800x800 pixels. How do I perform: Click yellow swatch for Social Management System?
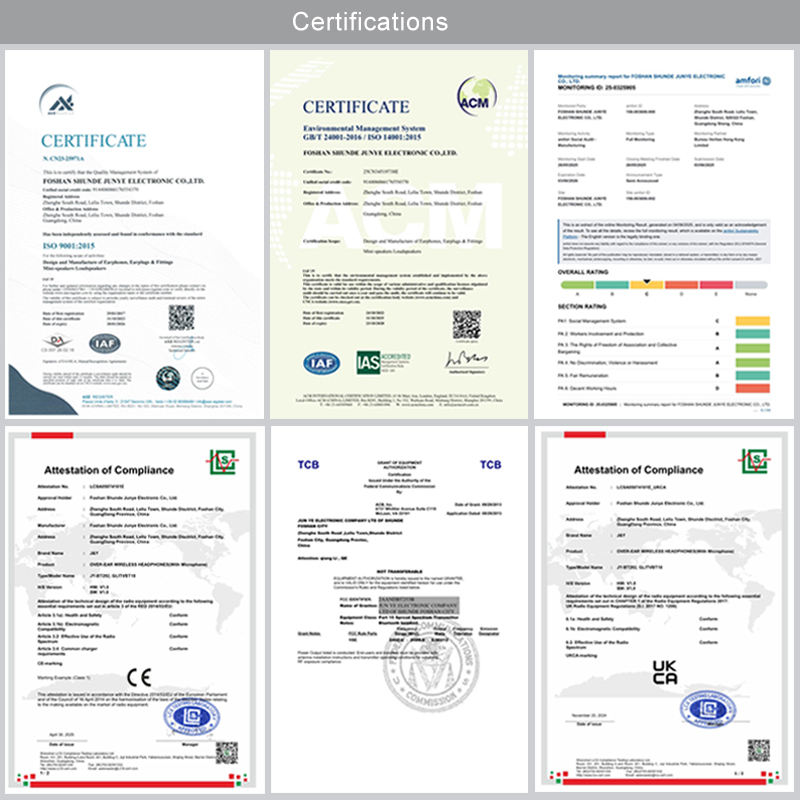coord(753,321)
